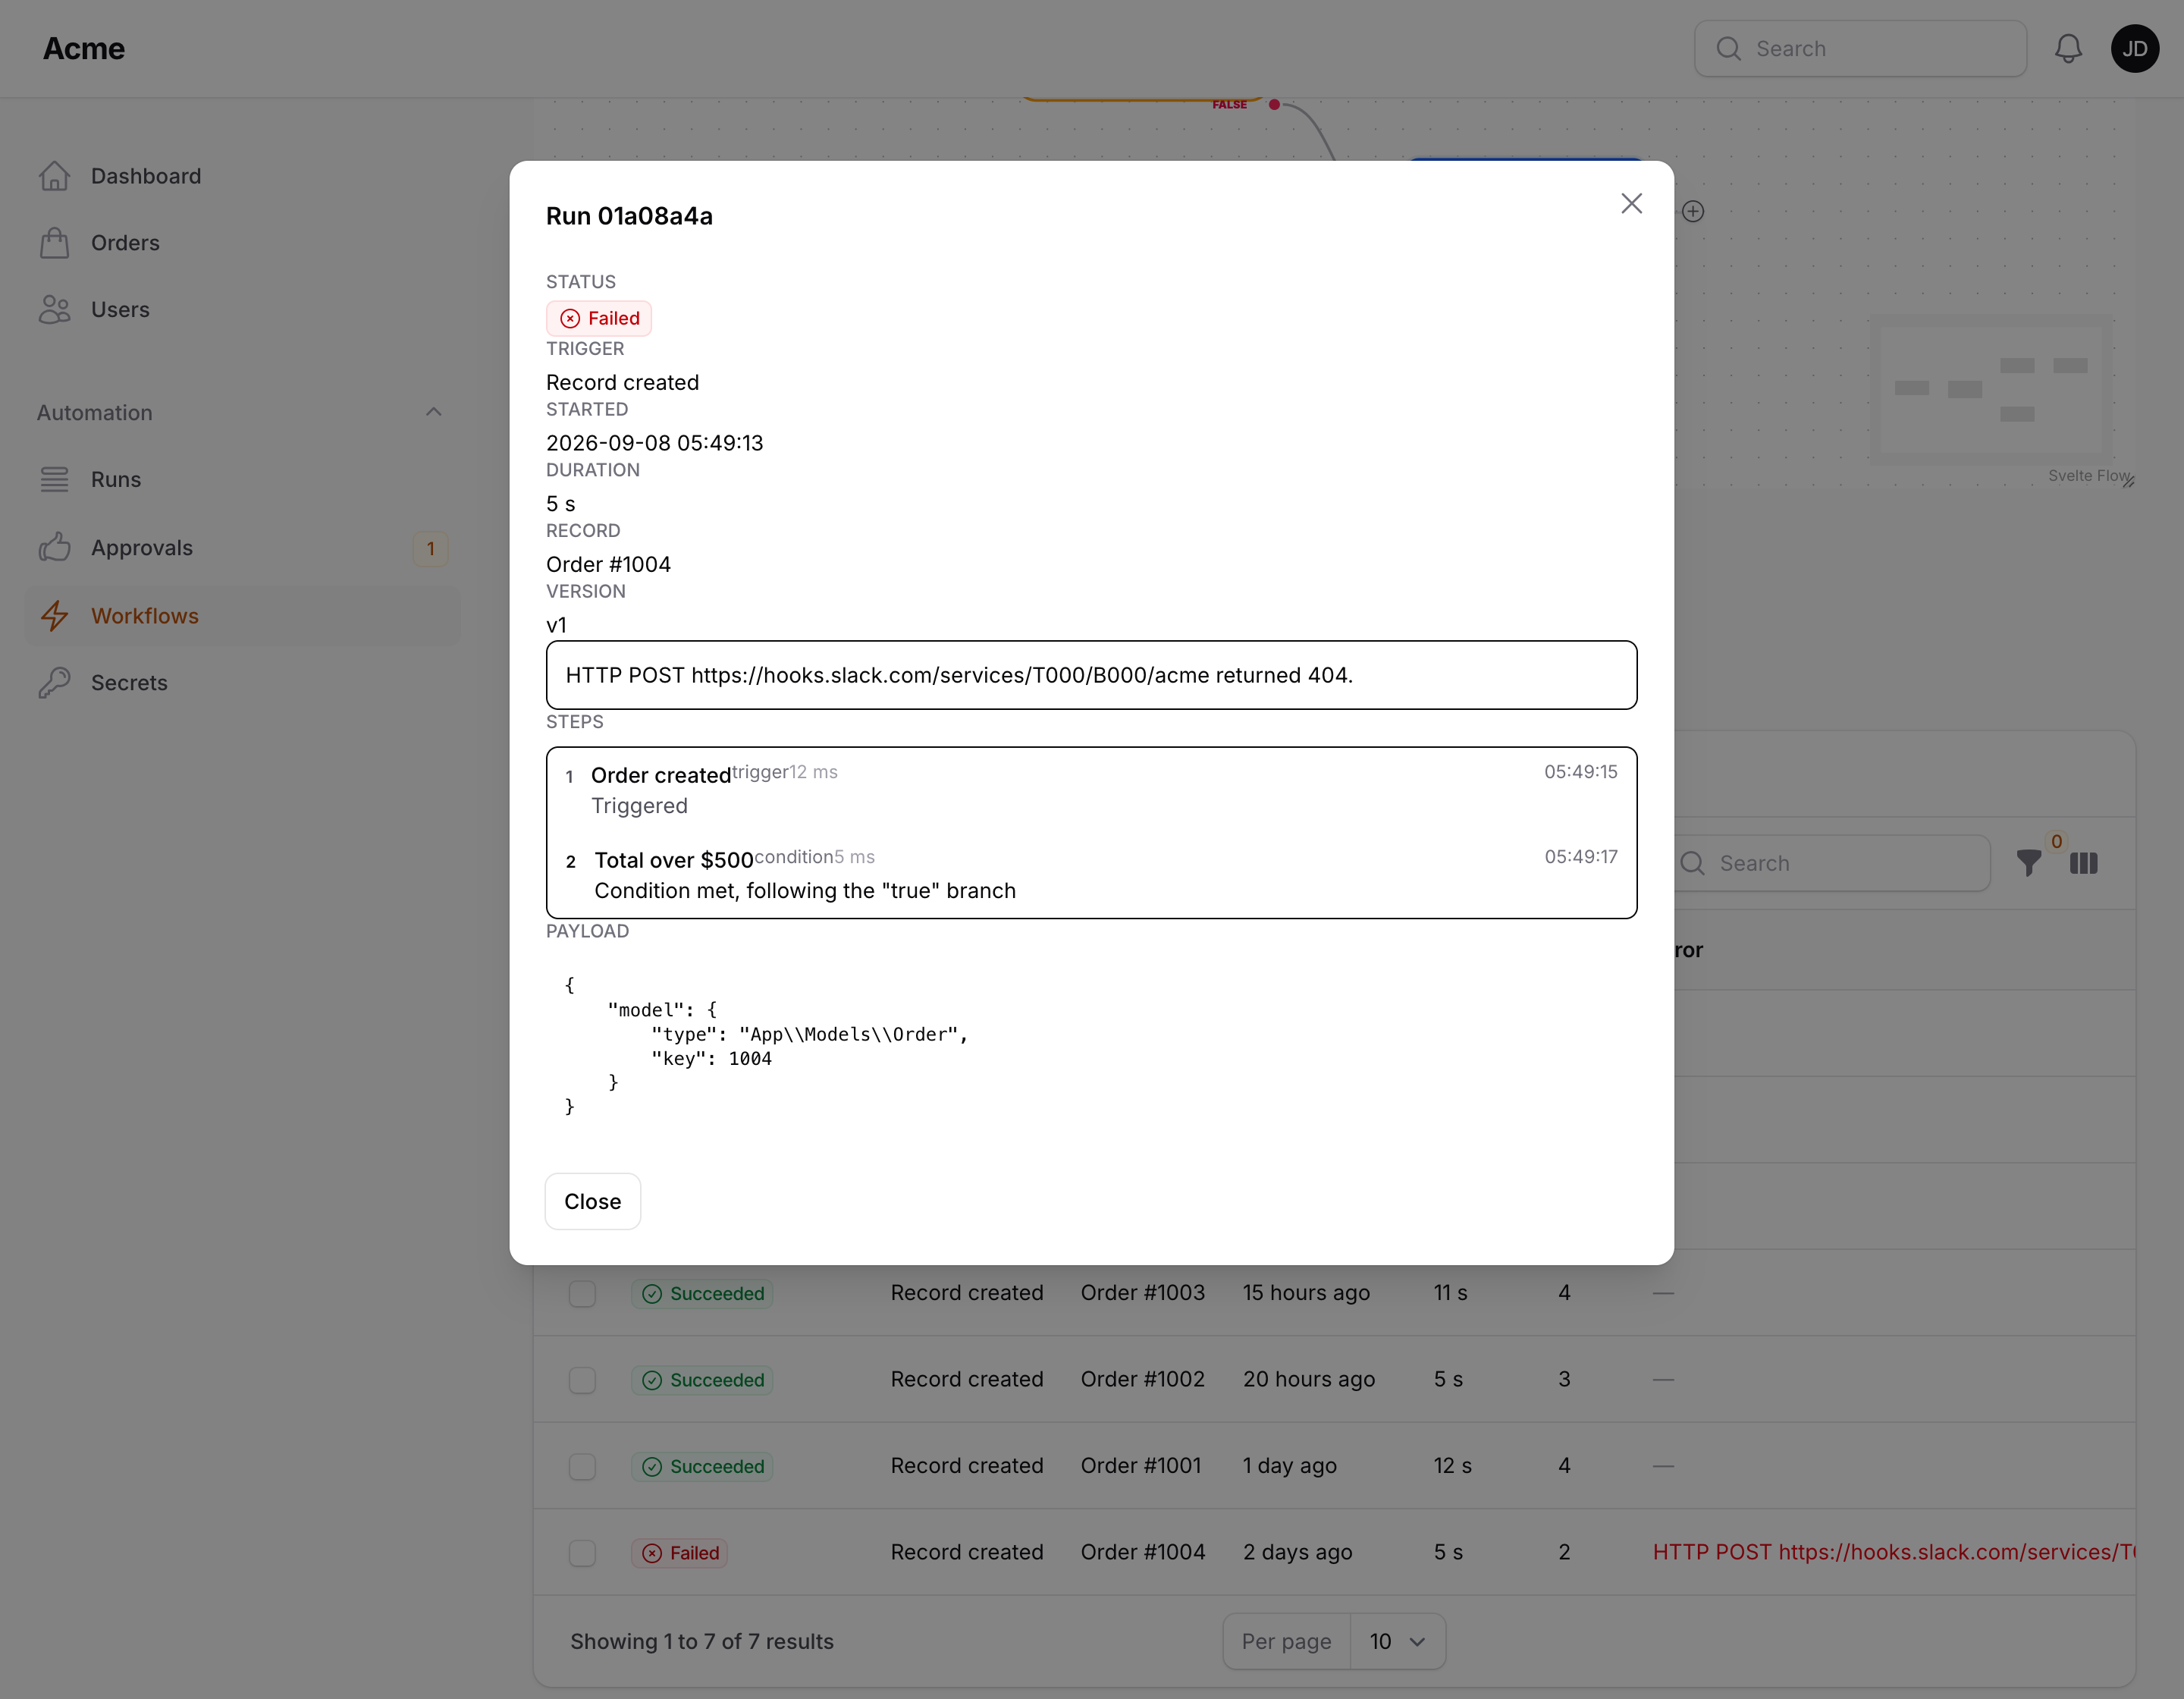This screenshot has height=1699, width=2184.
Task: Collapse the Automation section
Action: pyautogui.click(x=433, y=412)
